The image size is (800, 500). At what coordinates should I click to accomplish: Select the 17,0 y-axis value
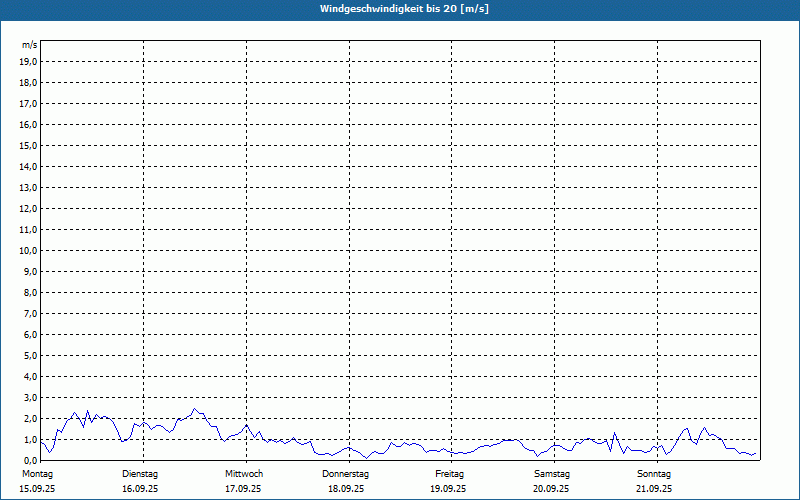point(28,104)
